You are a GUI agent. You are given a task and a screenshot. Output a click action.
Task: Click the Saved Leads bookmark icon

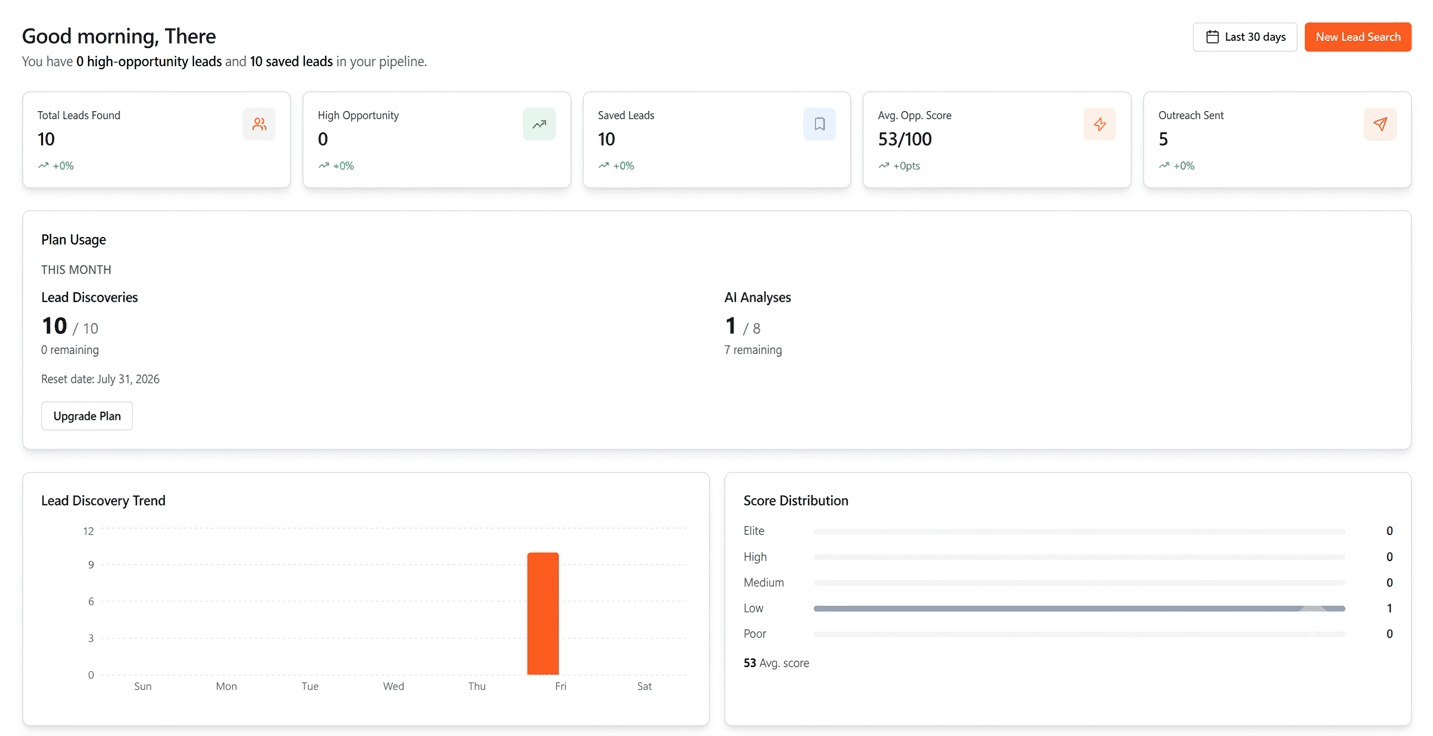click(x=819, y=124)
